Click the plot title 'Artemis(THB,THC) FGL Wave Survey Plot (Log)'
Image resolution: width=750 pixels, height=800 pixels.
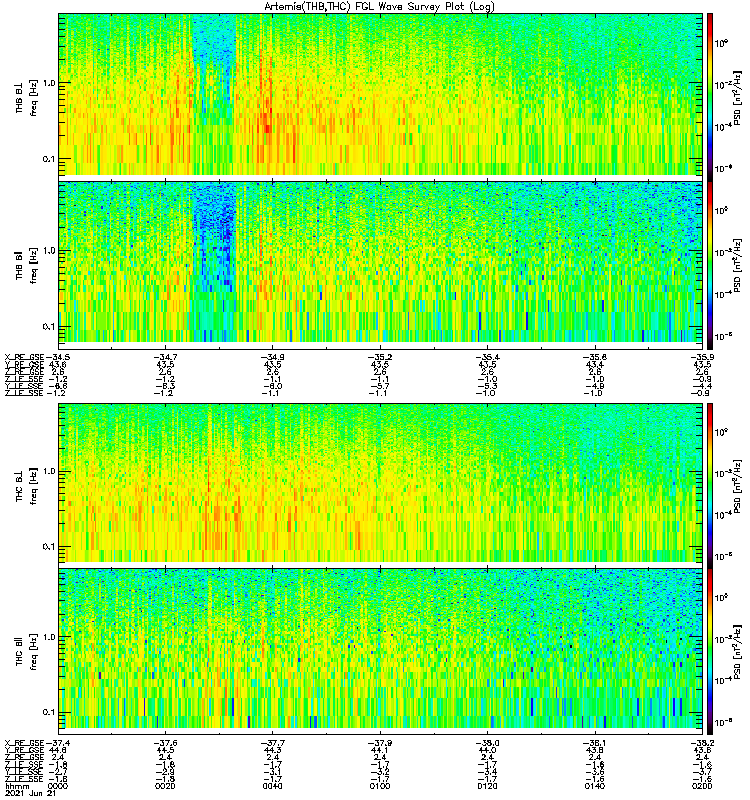coord(379,7)
